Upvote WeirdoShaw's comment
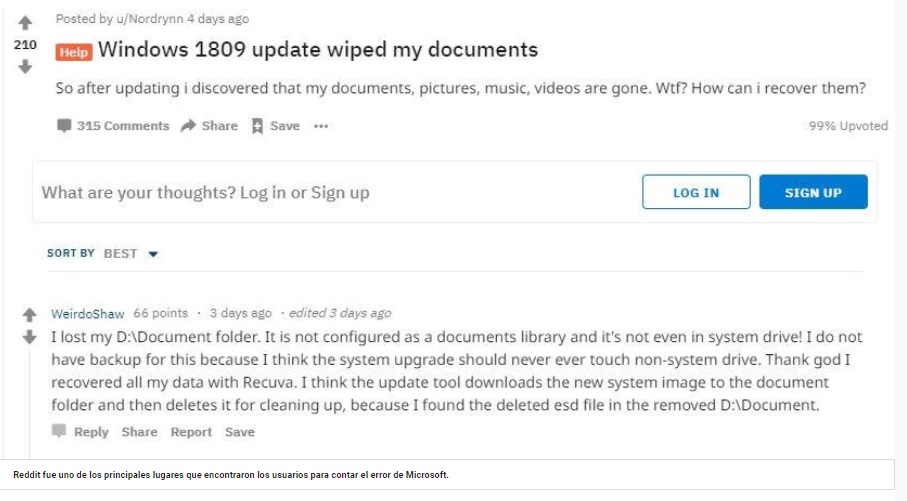907x501 pixels. 30,314
